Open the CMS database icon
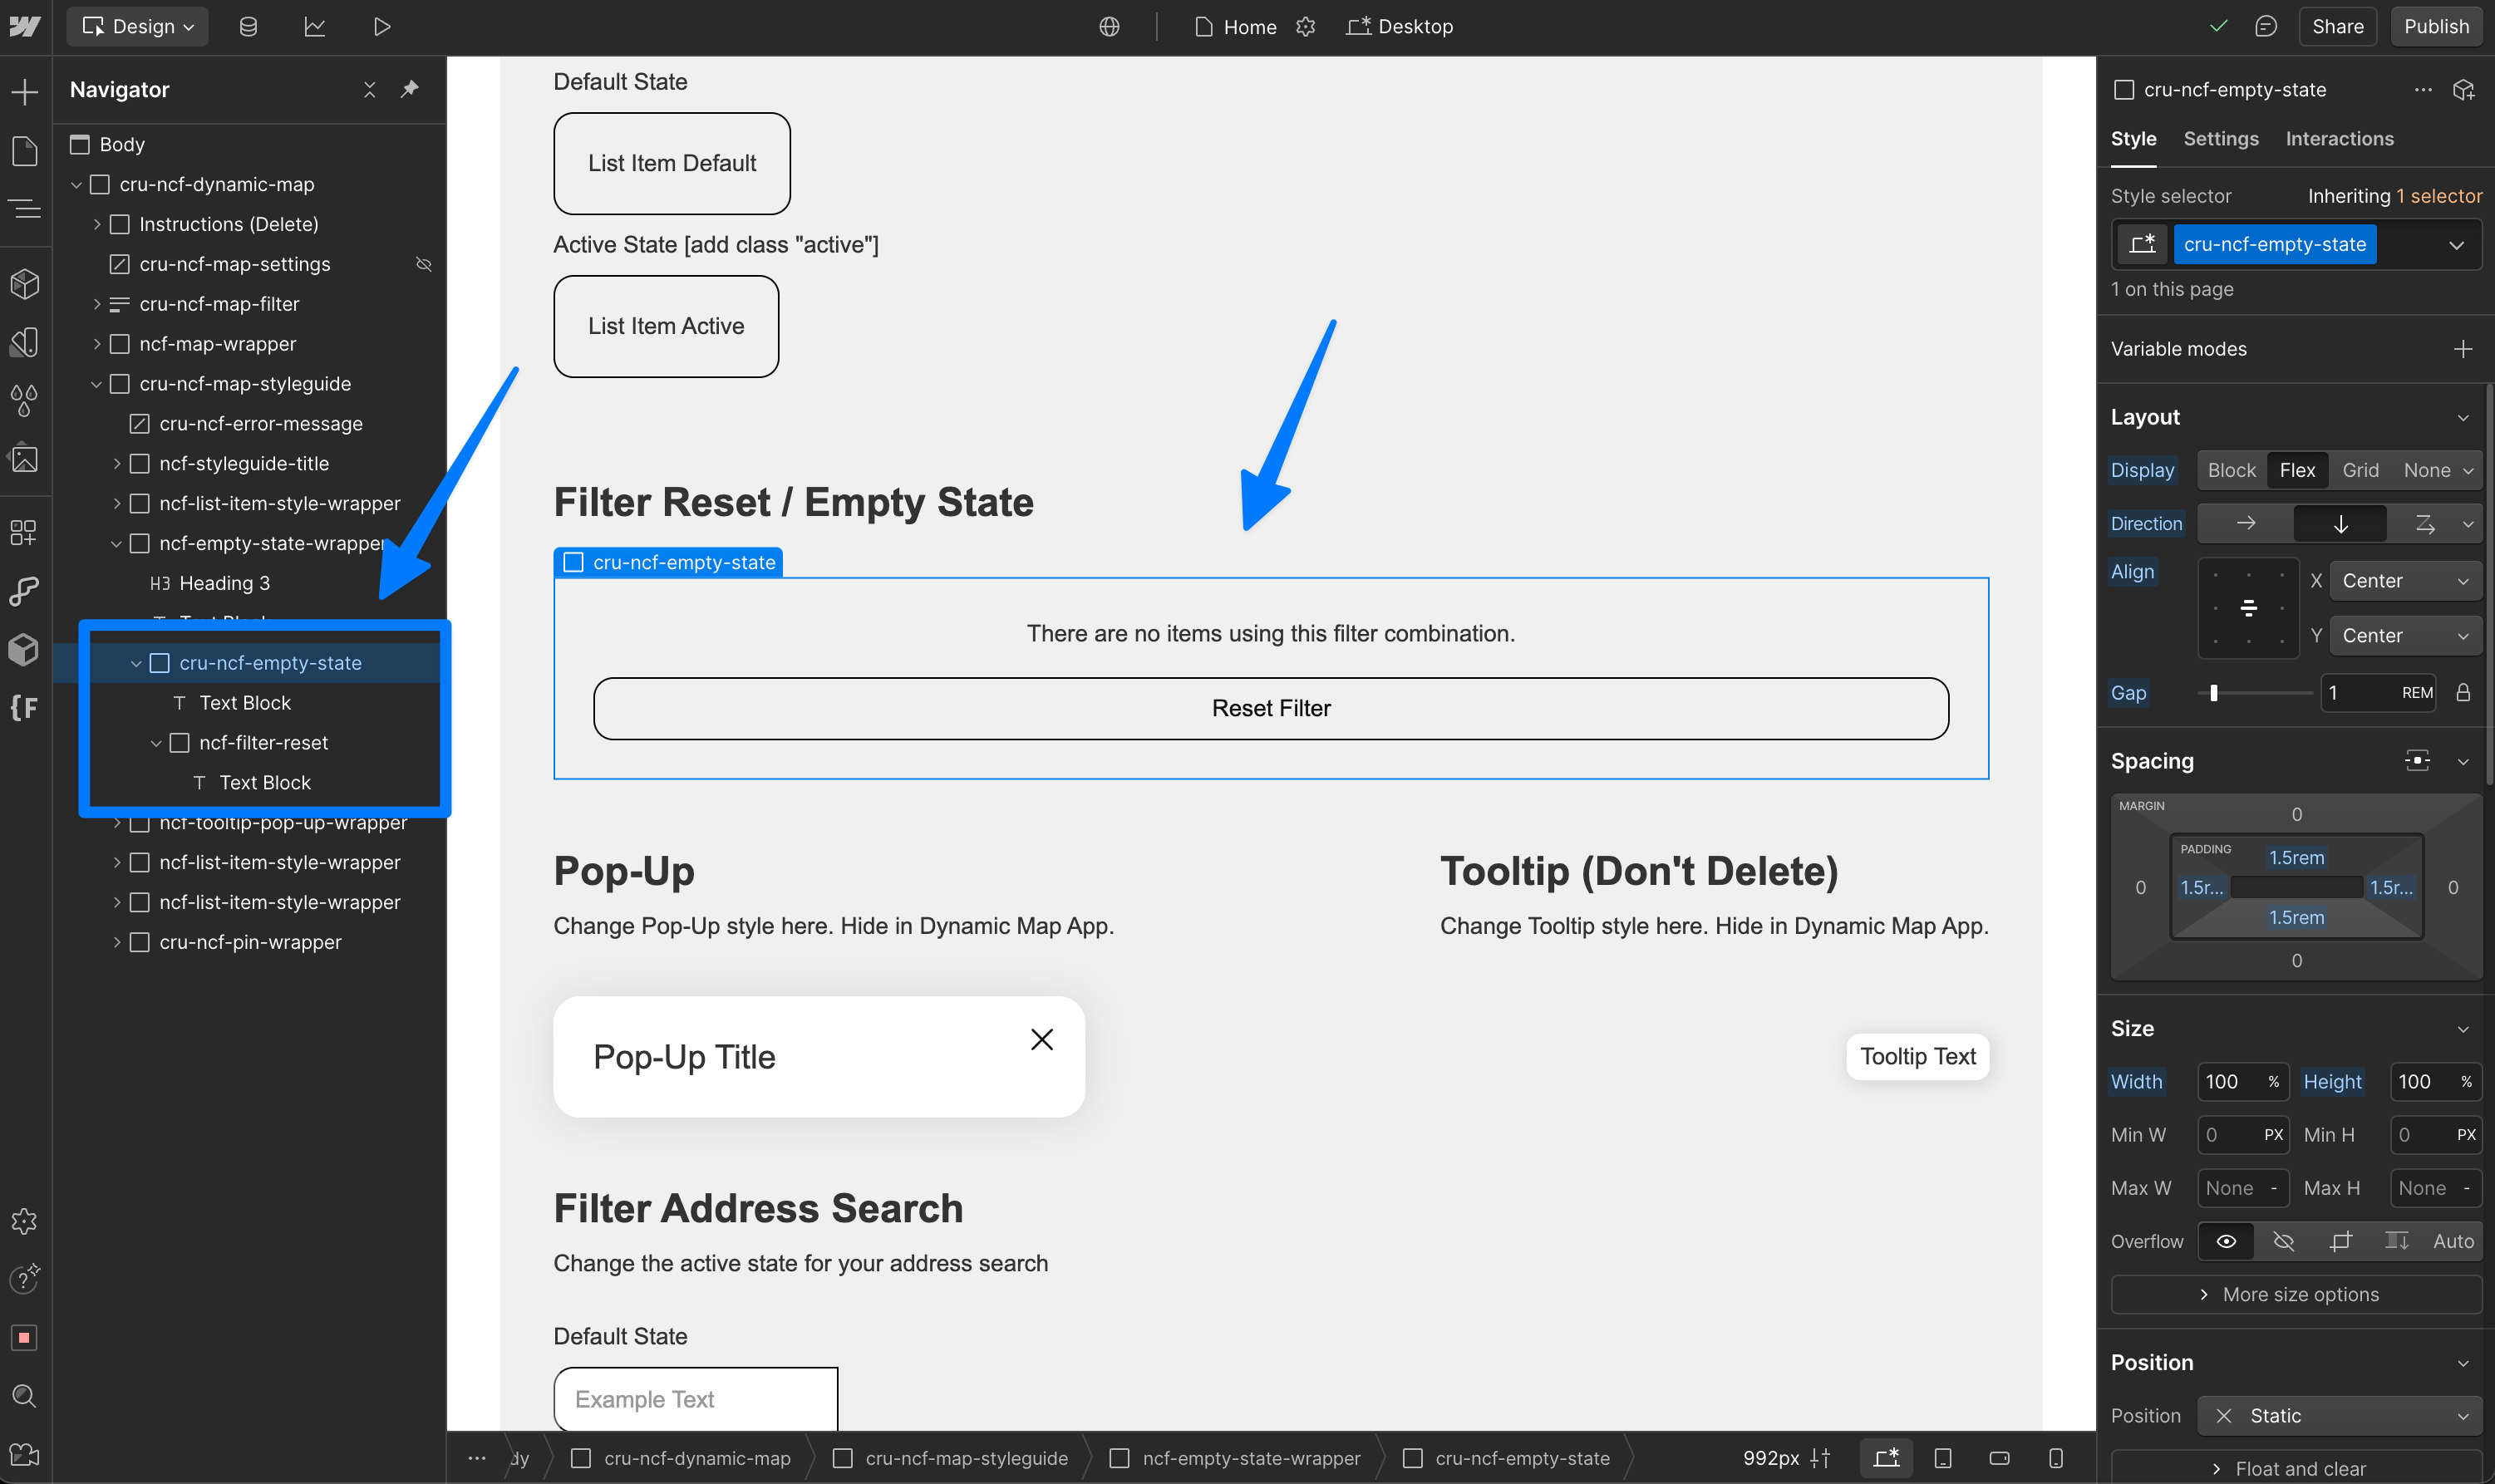 click(248, 27)
